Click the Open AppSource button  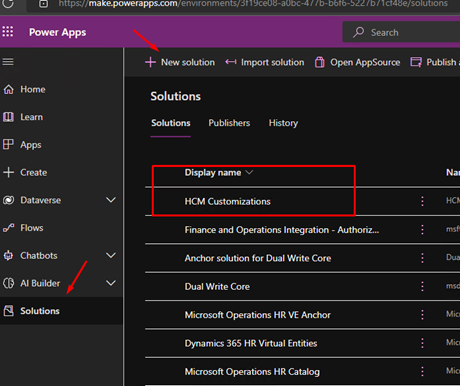tap(358, 62)
